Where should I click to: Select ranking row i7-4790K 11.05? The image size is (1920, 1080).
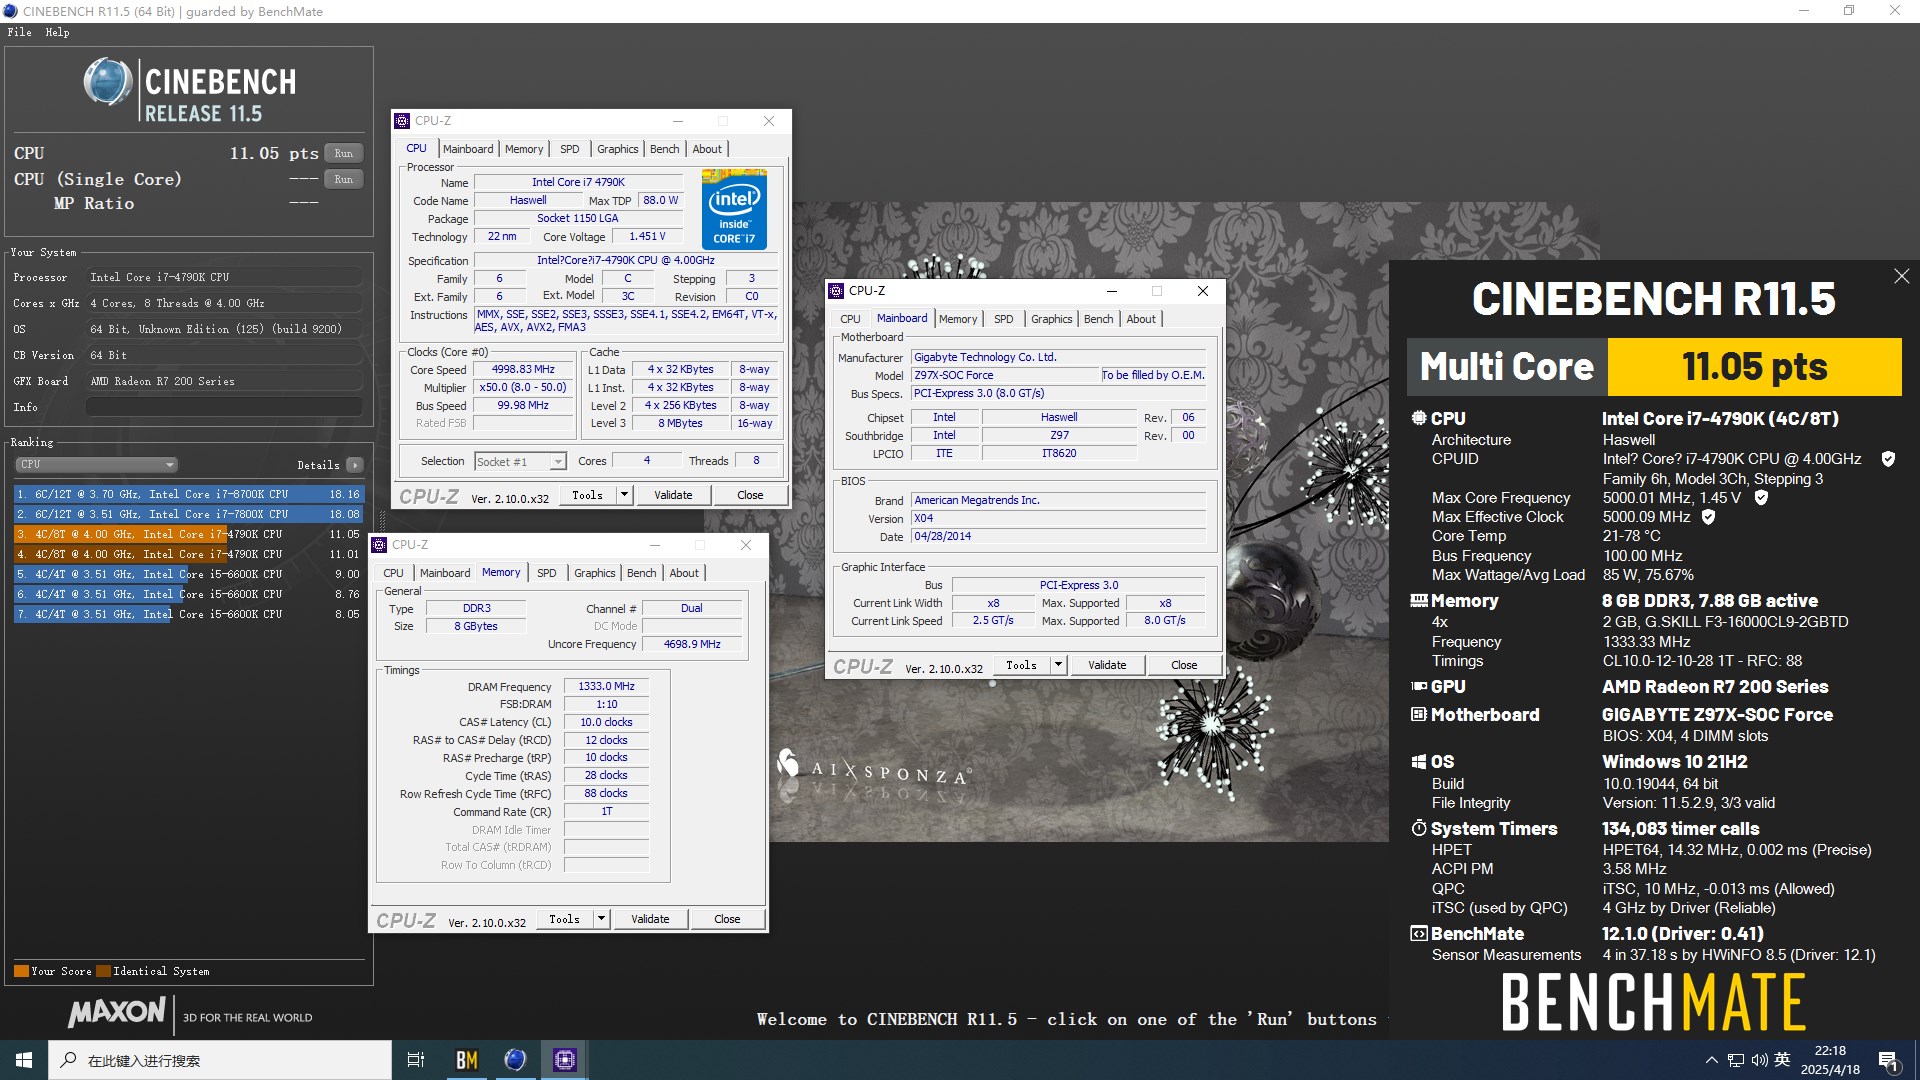tap(188, 534)
